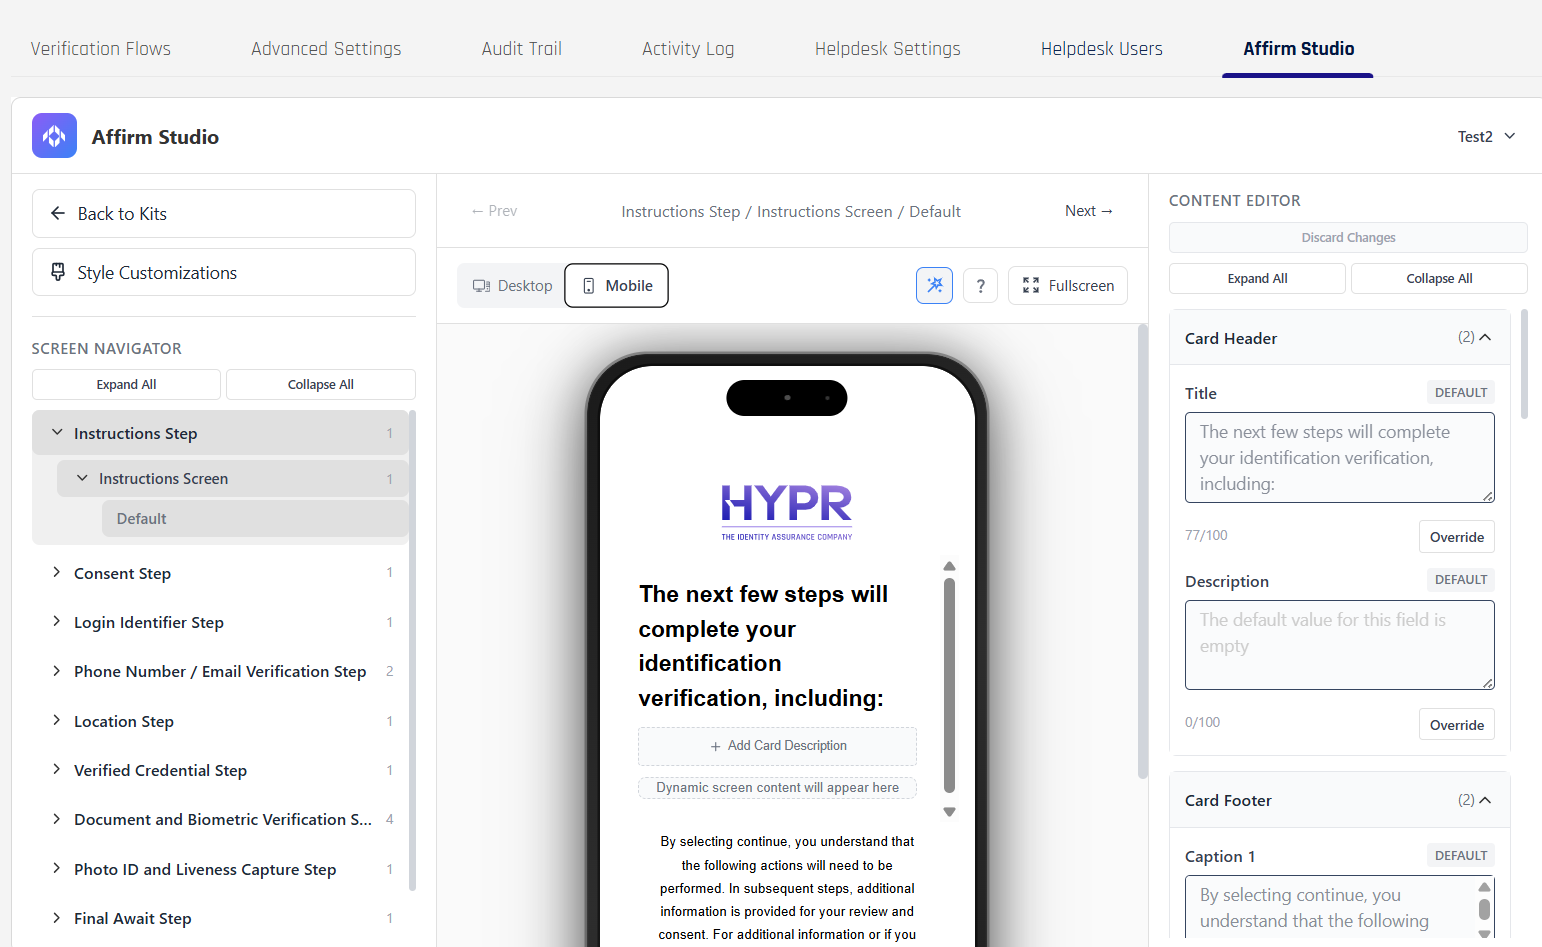Open the Helpdesk Settings tab

coord(887,49)
